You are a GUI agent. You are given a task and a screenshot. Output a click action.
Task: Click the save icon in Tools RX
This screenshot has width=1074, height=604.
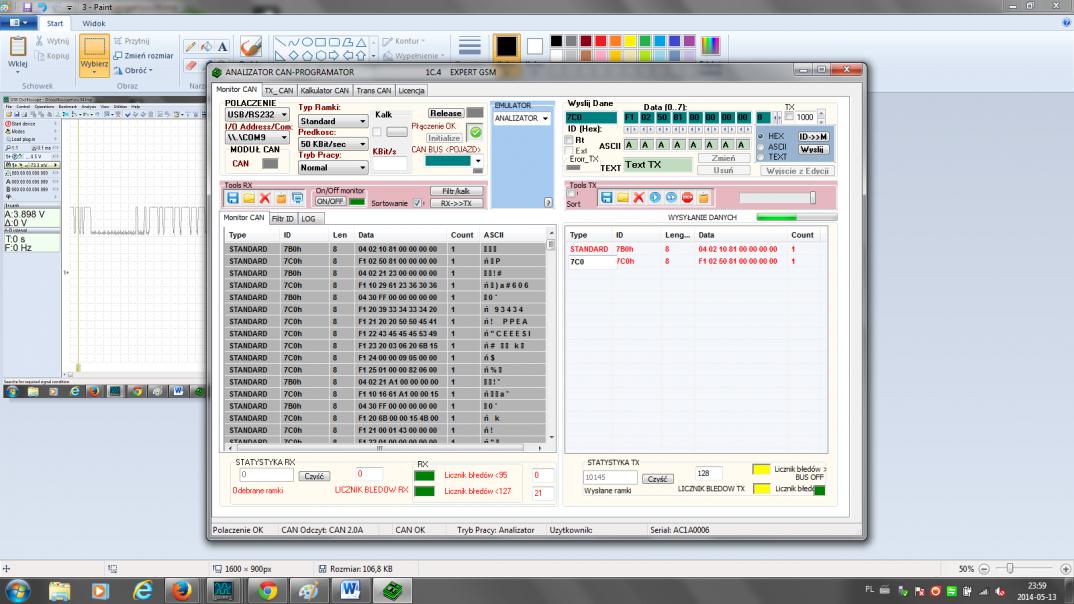coord(233,198)
